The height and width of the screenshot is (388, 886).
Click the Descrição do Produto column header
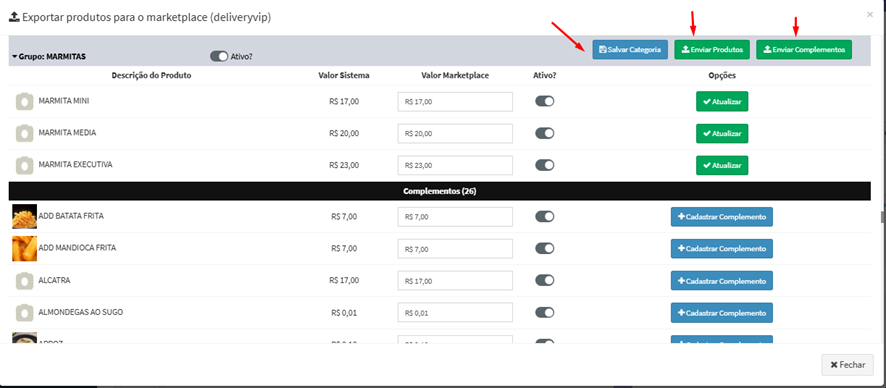point(151,75)
